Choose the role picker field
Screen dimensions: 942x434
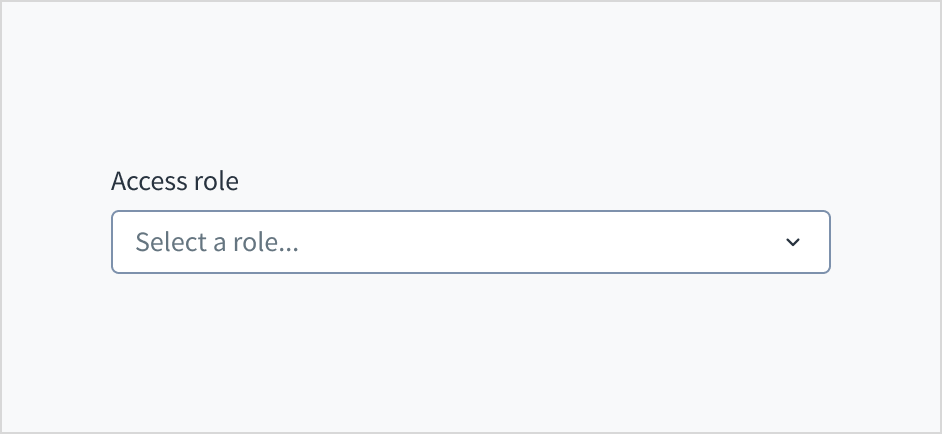[x=470, y=242]
